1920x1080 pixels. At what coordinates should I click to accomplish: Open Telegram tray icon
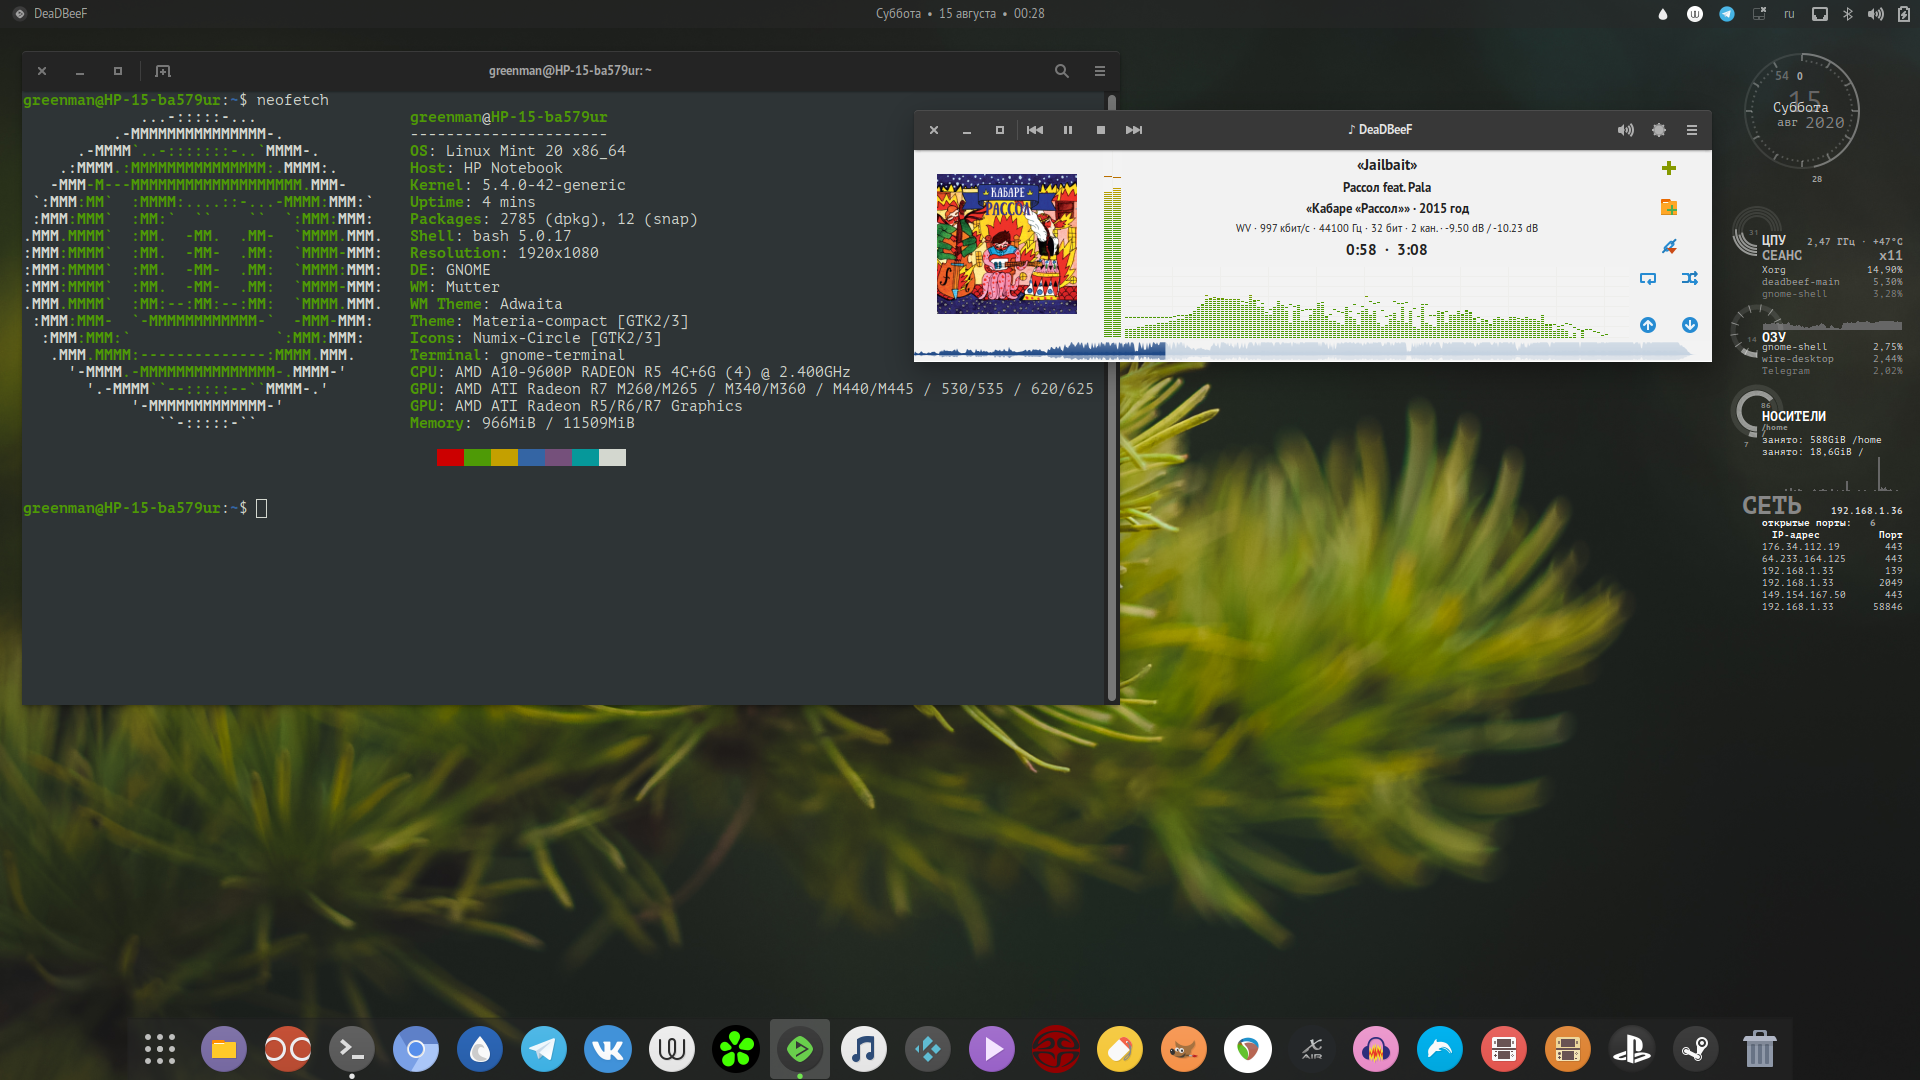click(x=1727, y=14)
